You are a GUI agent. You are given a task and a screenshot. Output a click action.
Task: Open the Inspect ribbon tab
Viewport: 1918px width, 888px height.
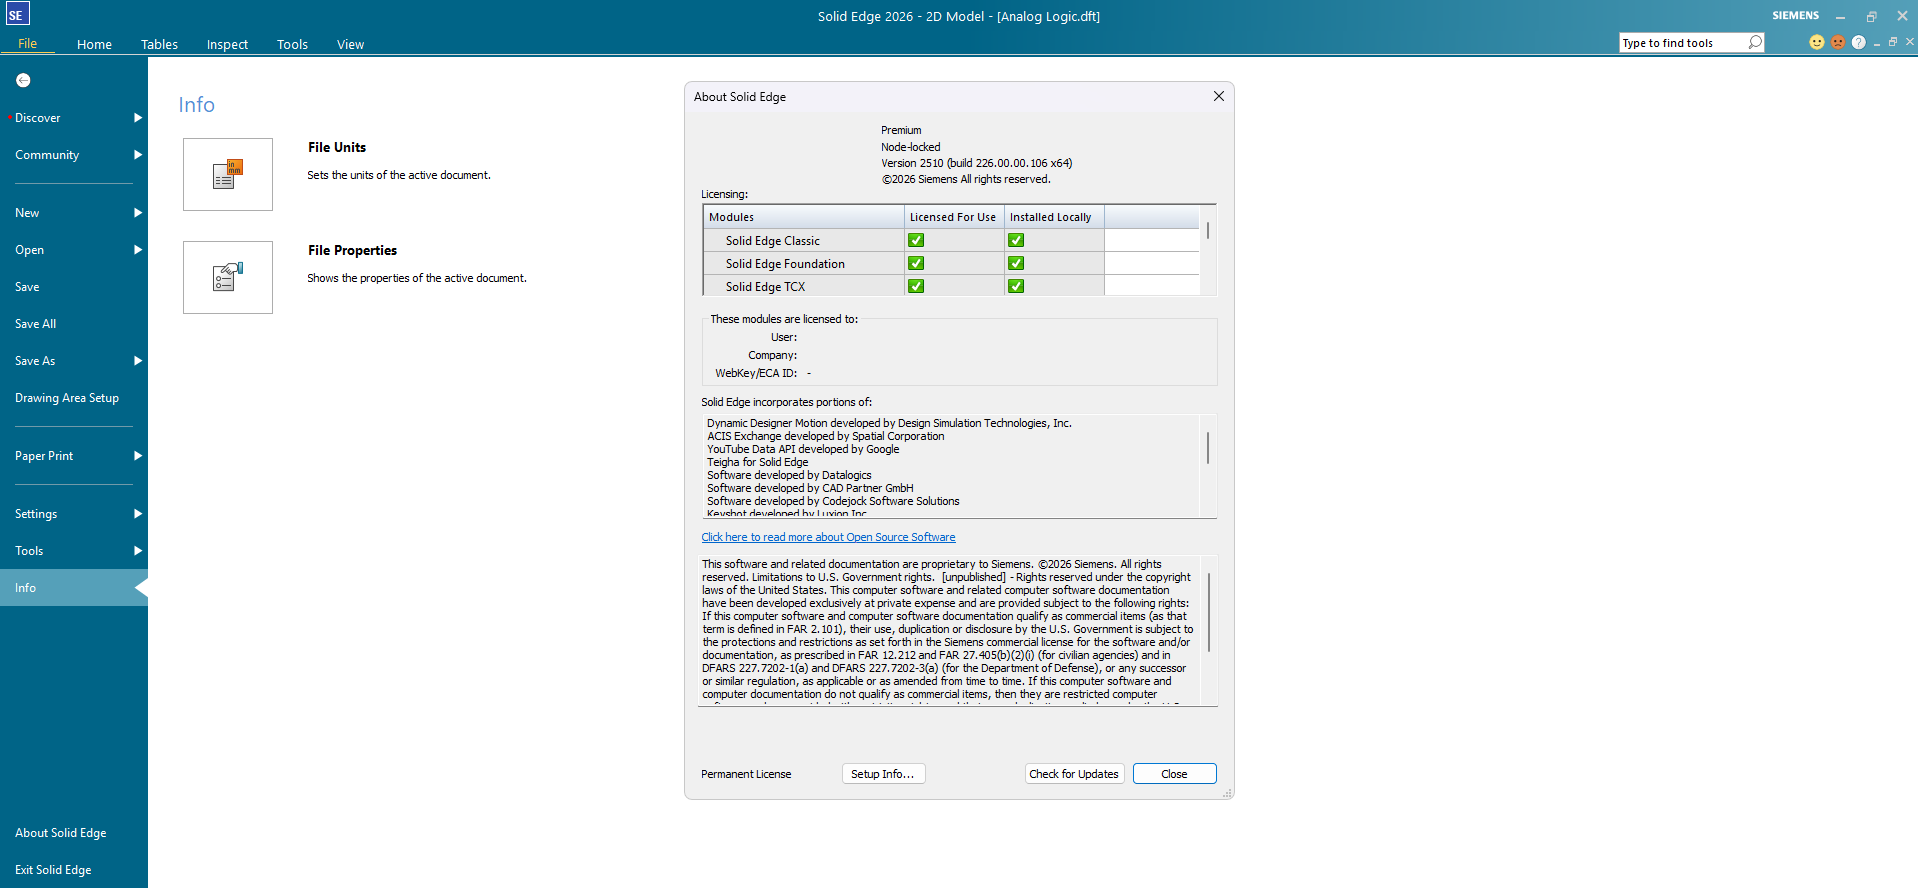[x=227, y=44]
